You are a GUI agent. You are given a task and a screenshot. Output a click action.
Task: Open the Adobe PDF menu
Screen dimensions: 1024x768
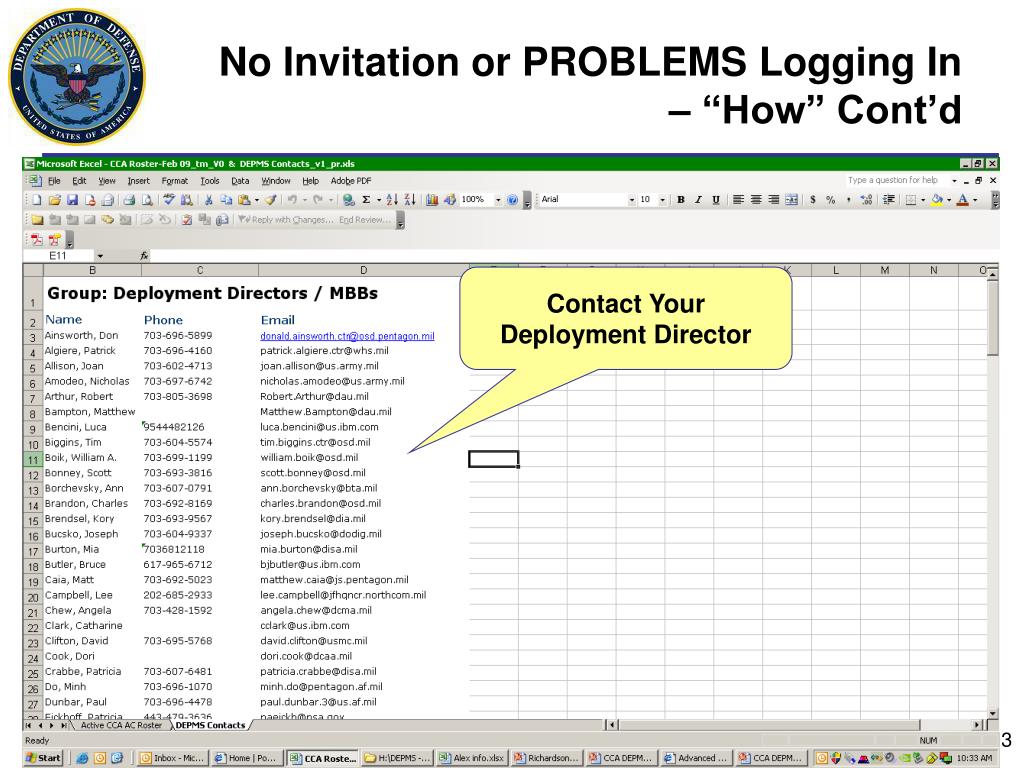click(x=351, y=181)
